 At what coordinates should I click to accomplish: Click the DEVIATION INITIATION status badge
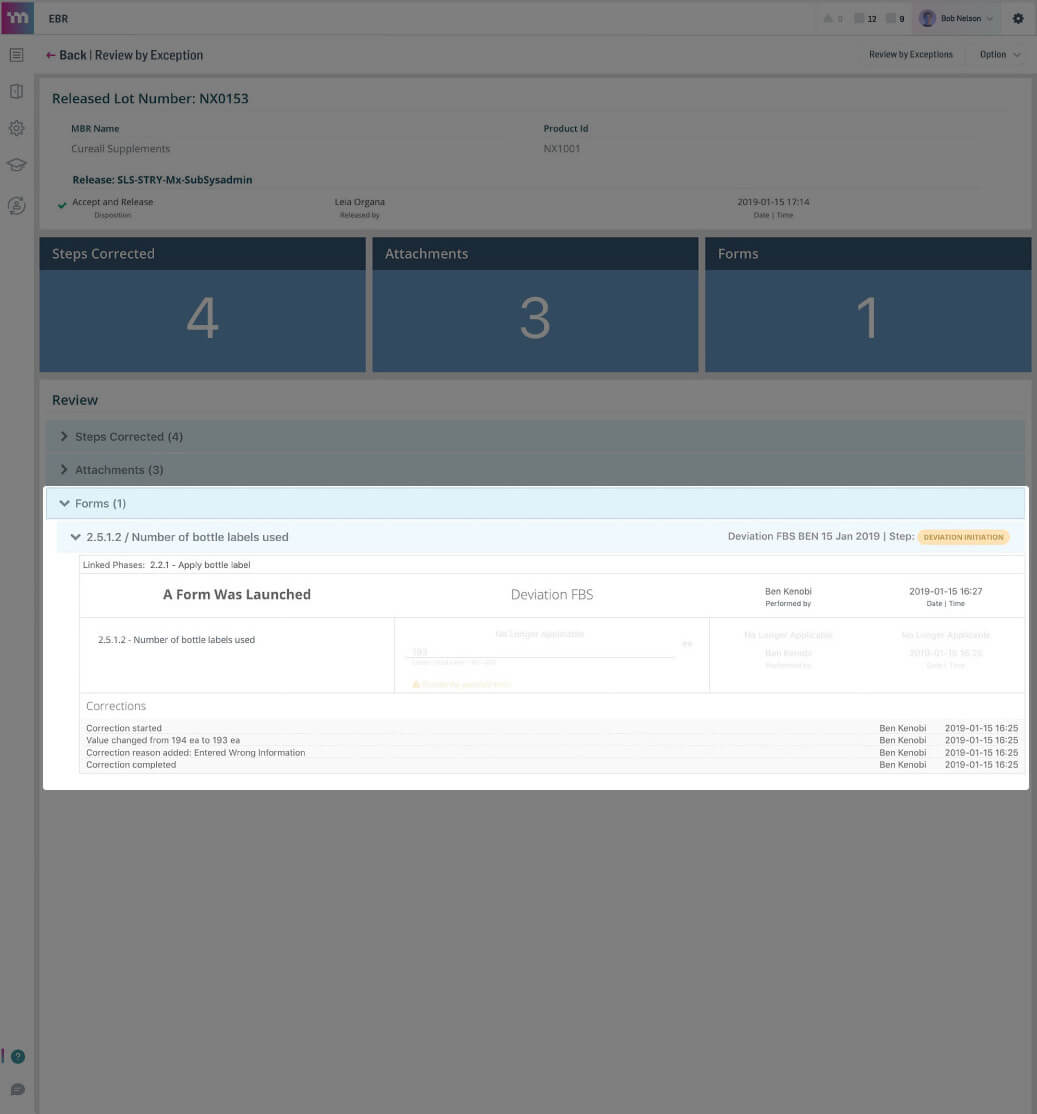963,537
